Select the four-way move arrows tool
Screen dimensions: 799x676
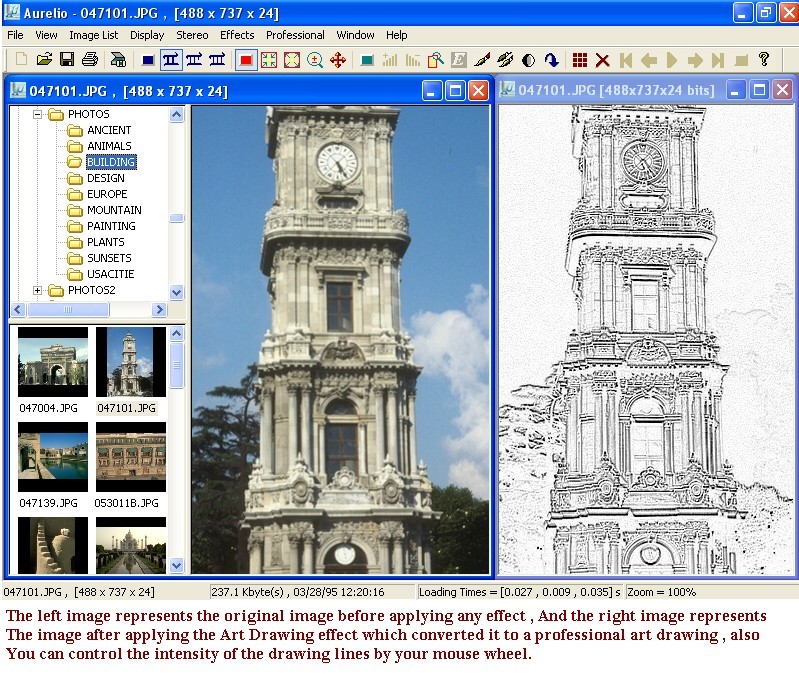338,60
